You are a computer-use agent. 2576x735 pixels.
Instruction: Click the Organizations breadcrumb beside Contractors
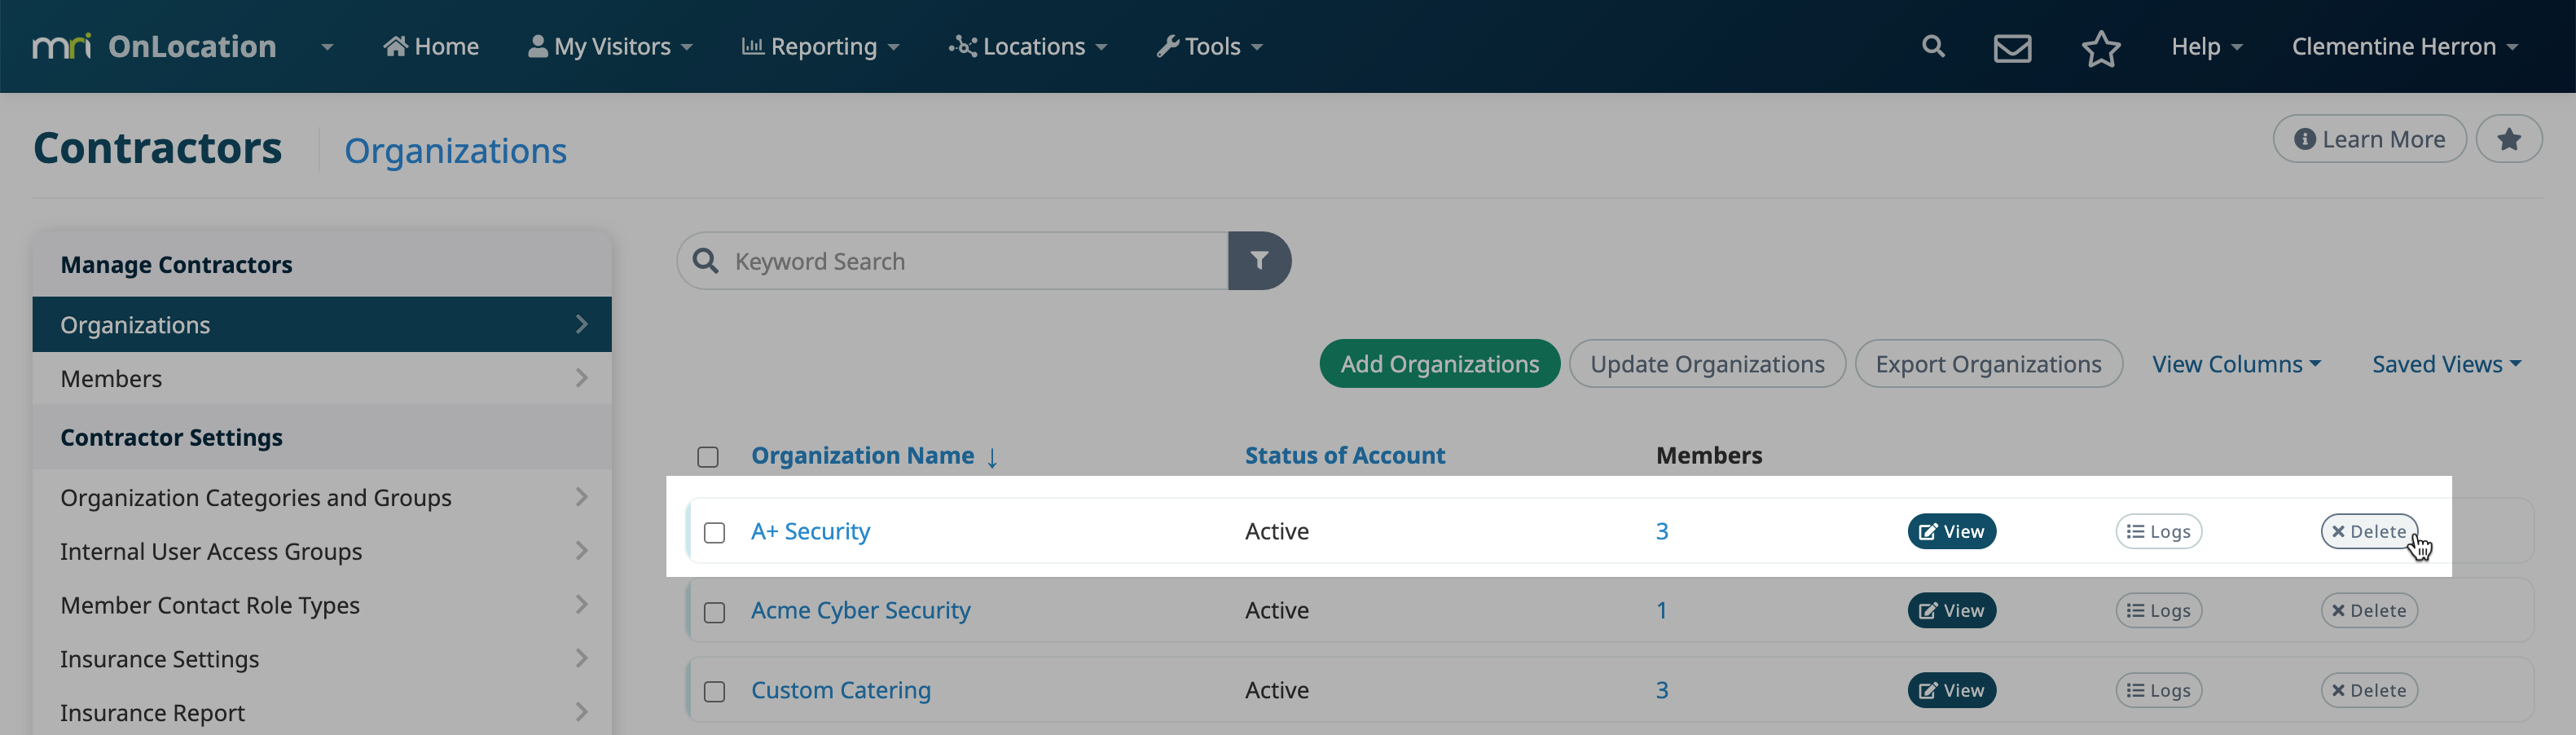455,150
